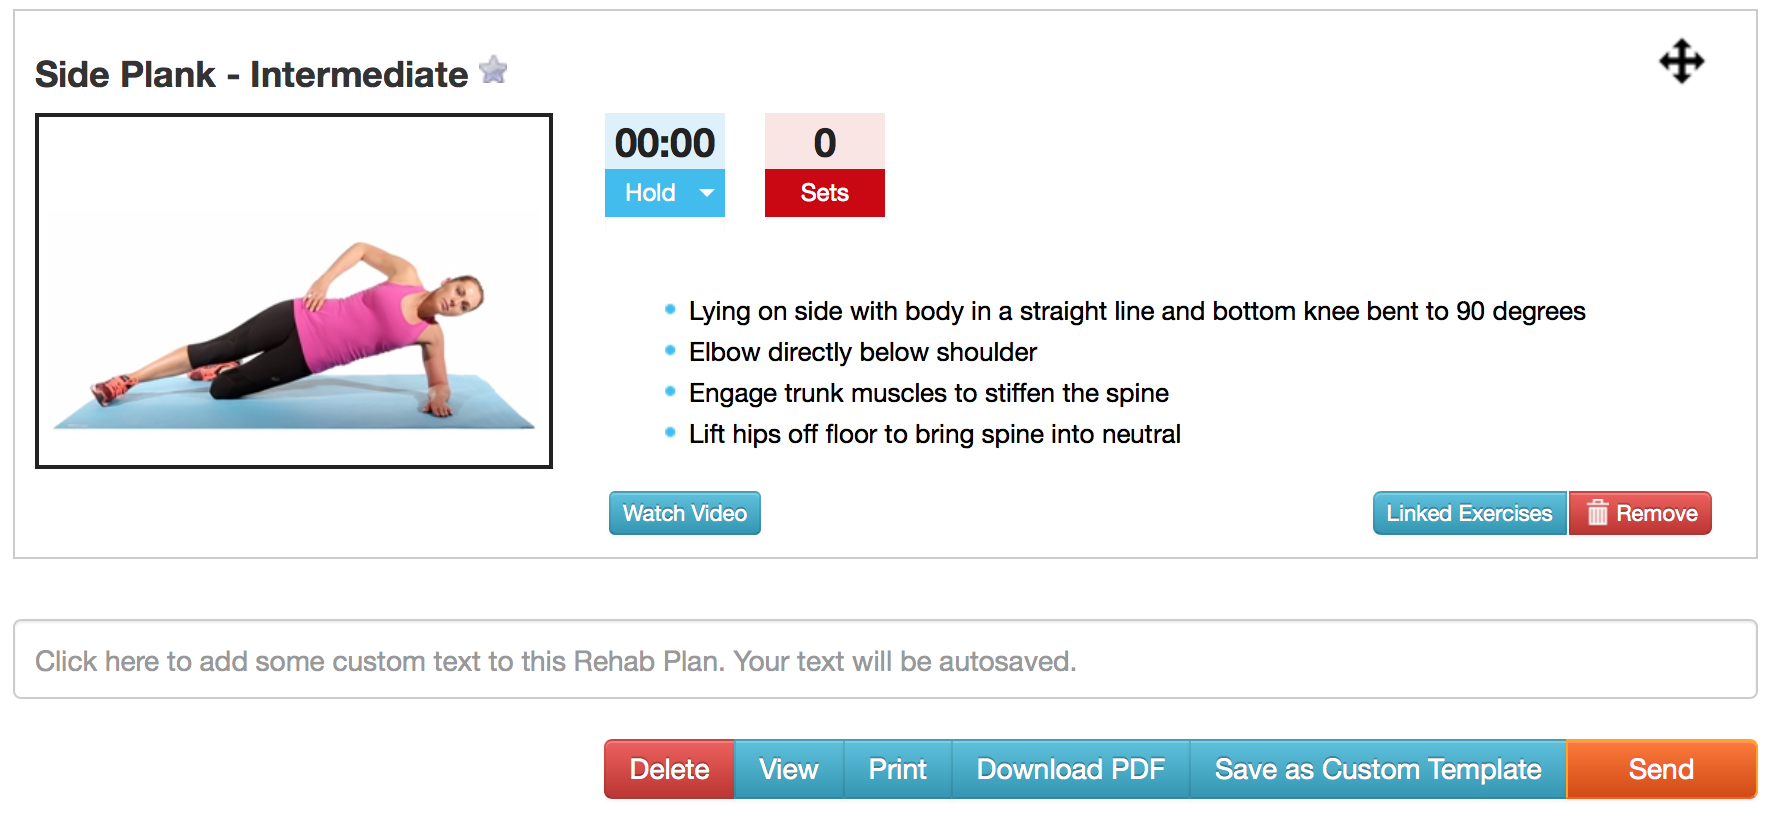Send the rehab plan
This screenshot has width=1772, height=824.
click(x=1660, y=769)
